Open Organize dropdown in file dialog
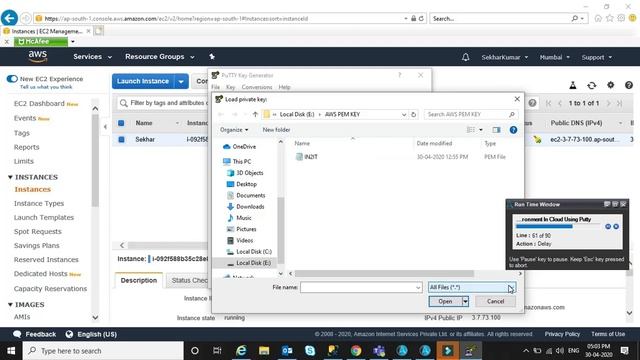The height and width of the screenshot is (360, 640). point(234,130)
